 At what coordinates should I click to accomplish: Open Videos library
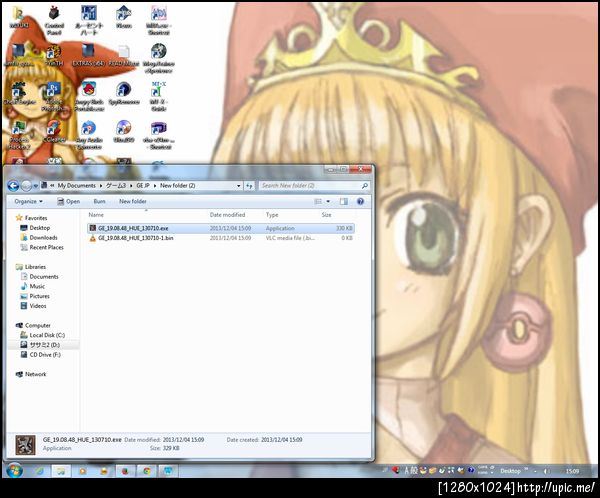[34, 306]
